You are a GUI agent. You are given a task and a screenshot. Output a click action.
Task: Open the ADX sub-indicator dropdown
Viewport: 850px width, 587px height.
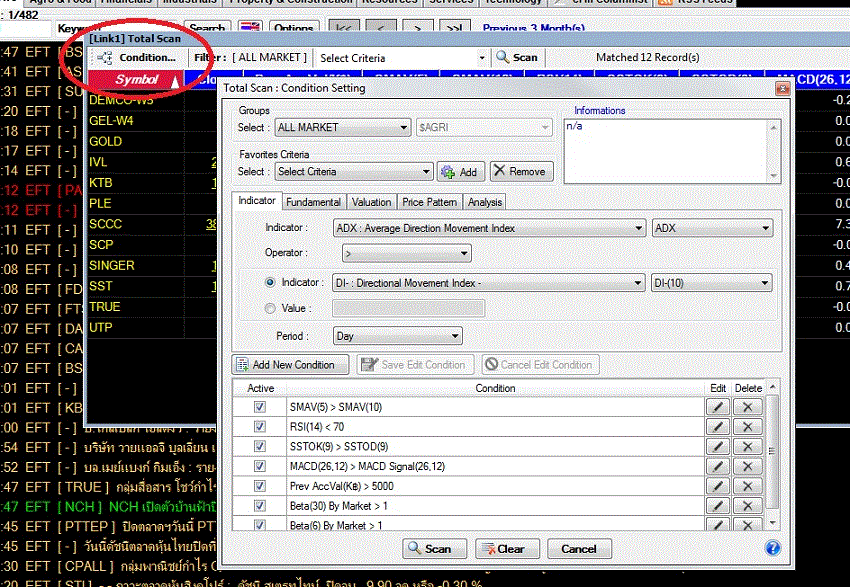point(712,228)
